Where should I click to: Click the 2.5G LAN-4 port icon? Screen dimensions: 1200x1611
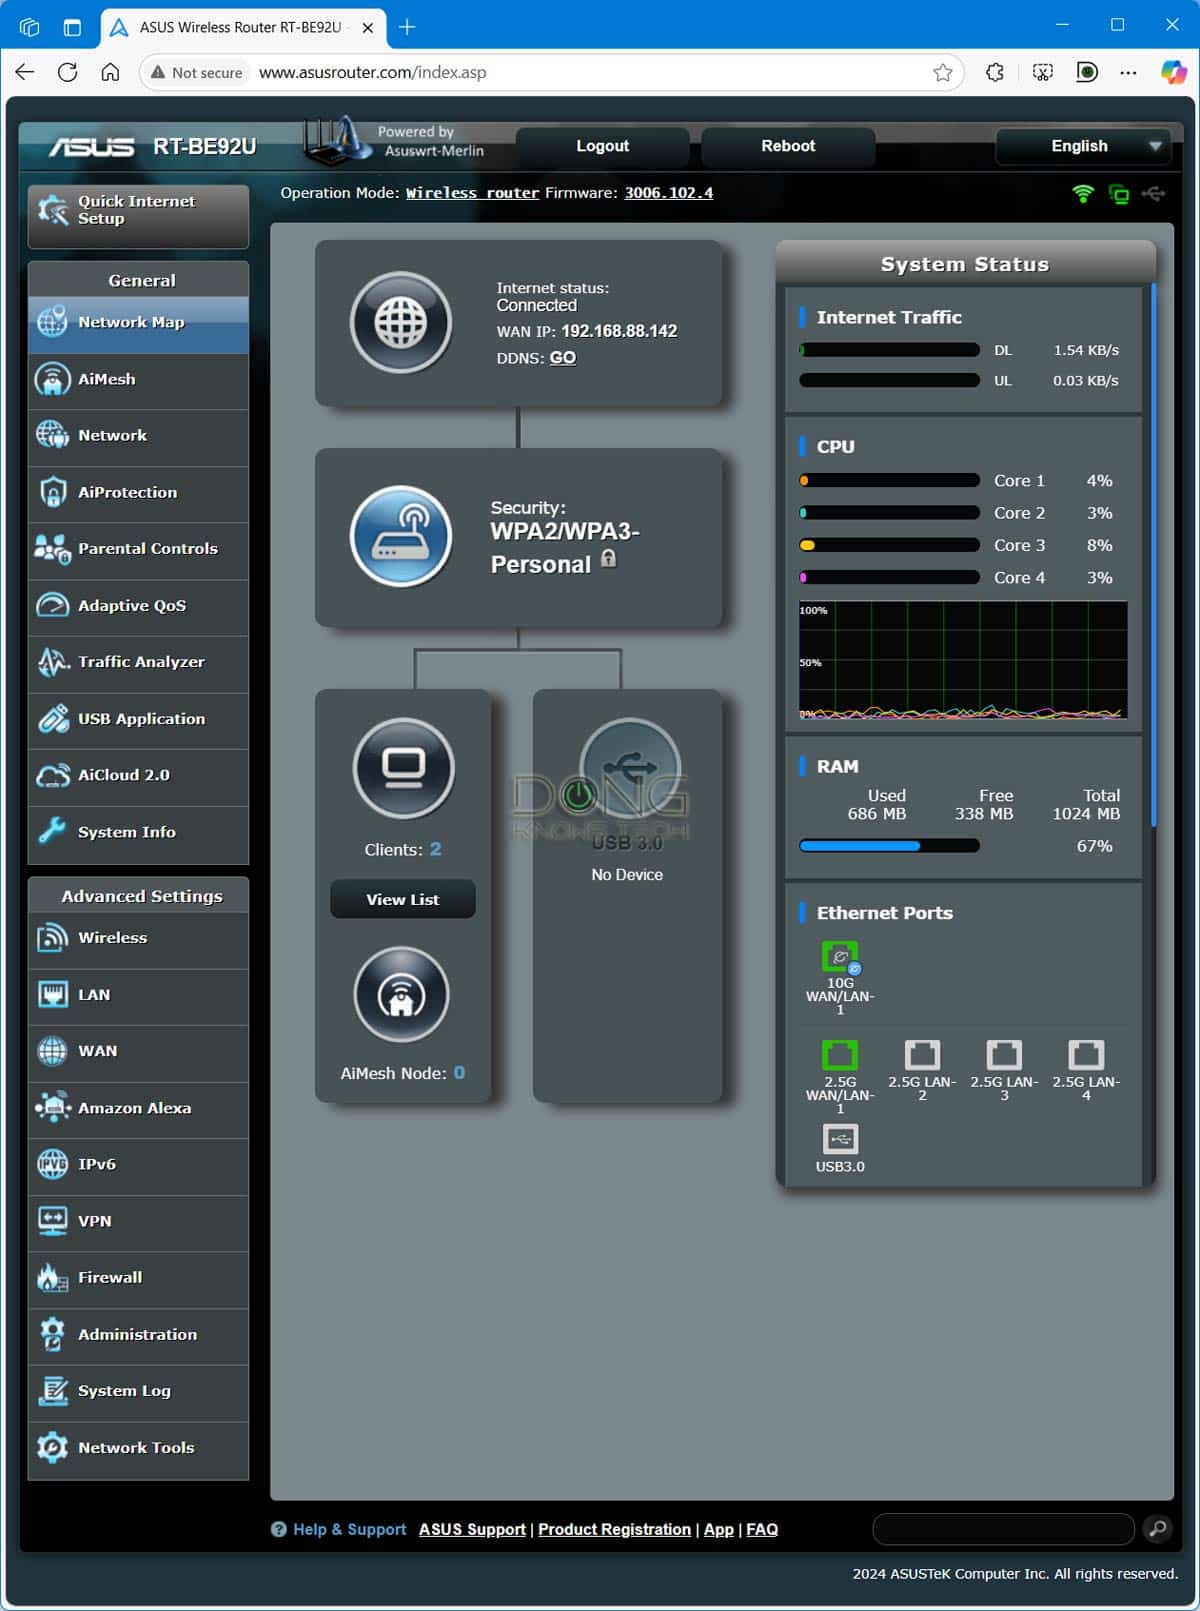coord(1086,1055)
